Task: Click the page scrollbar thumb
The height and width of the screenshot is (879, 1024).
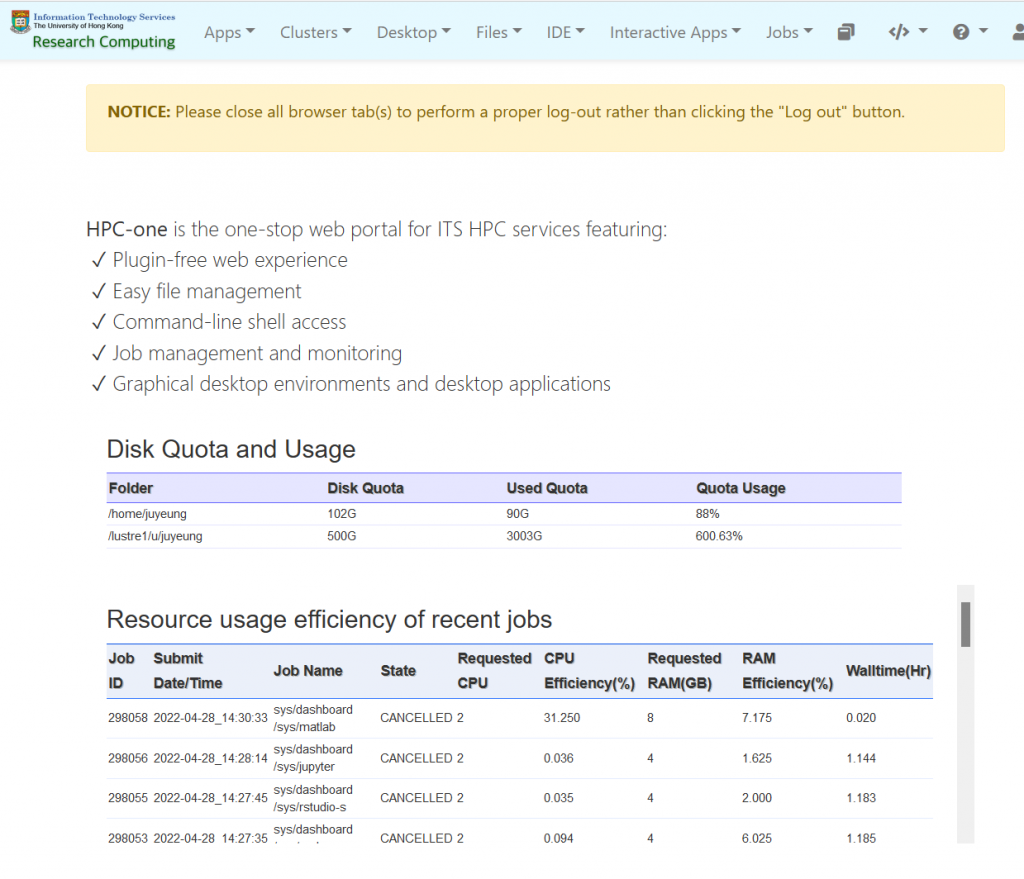Action: [x=966, y=622]
